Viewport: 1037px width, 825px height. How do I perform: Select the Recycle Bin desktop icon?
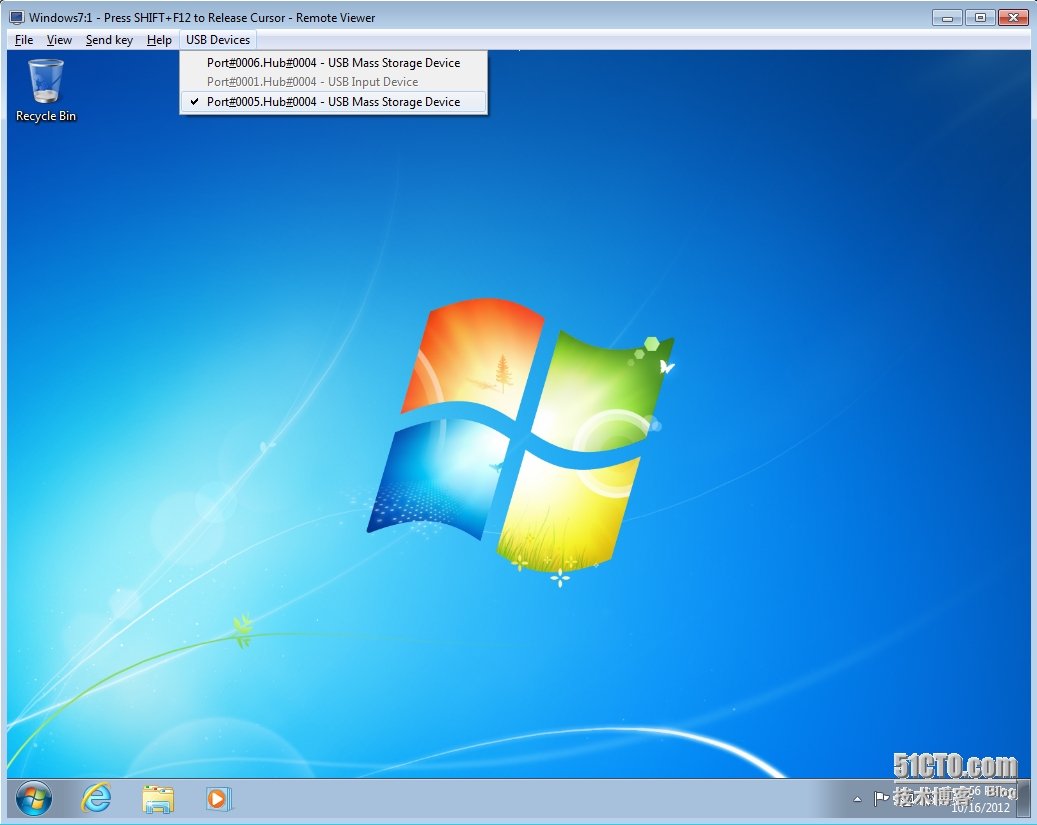pos(46,90)
